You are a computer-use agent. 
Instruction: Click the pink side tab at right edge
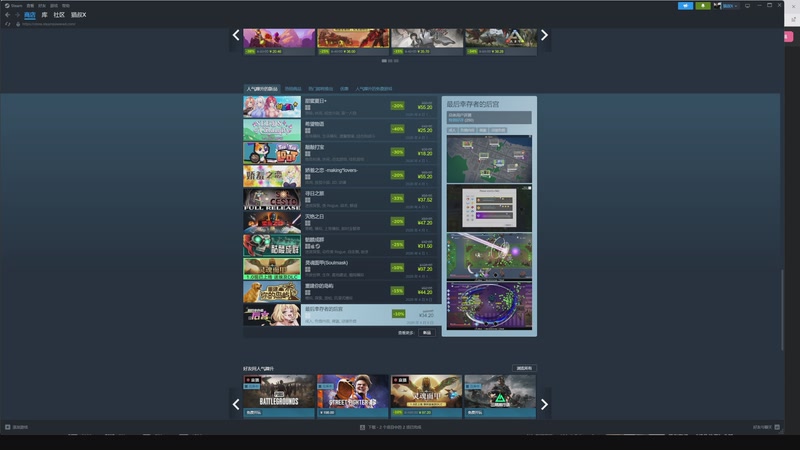tap(788, 36)
